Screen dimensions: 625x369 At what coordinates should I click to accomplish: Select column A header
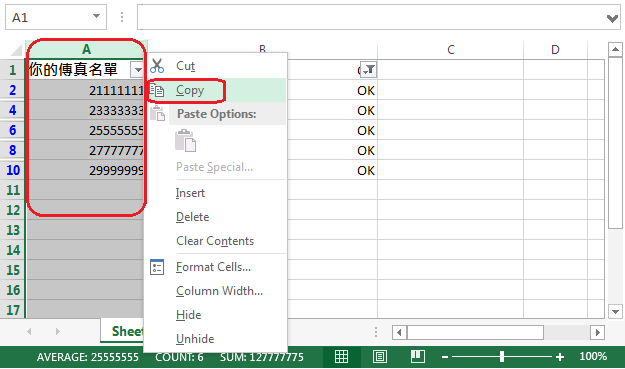click(86, 49)
